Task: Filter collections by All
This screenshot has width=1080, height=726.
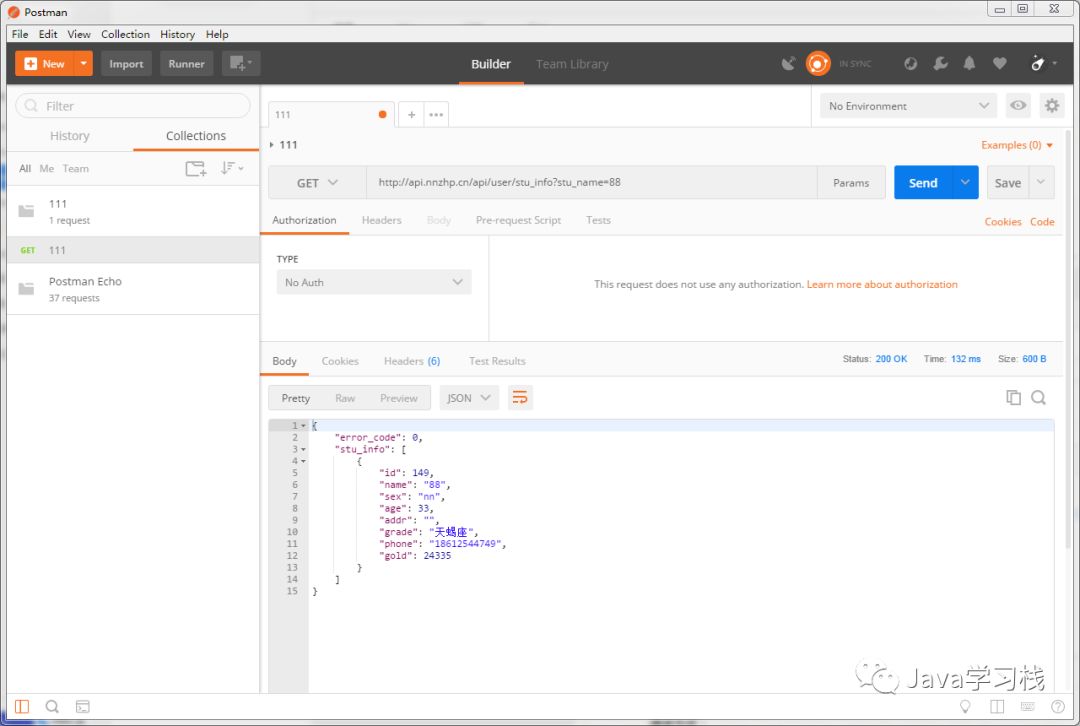Action: click(25, 169)
